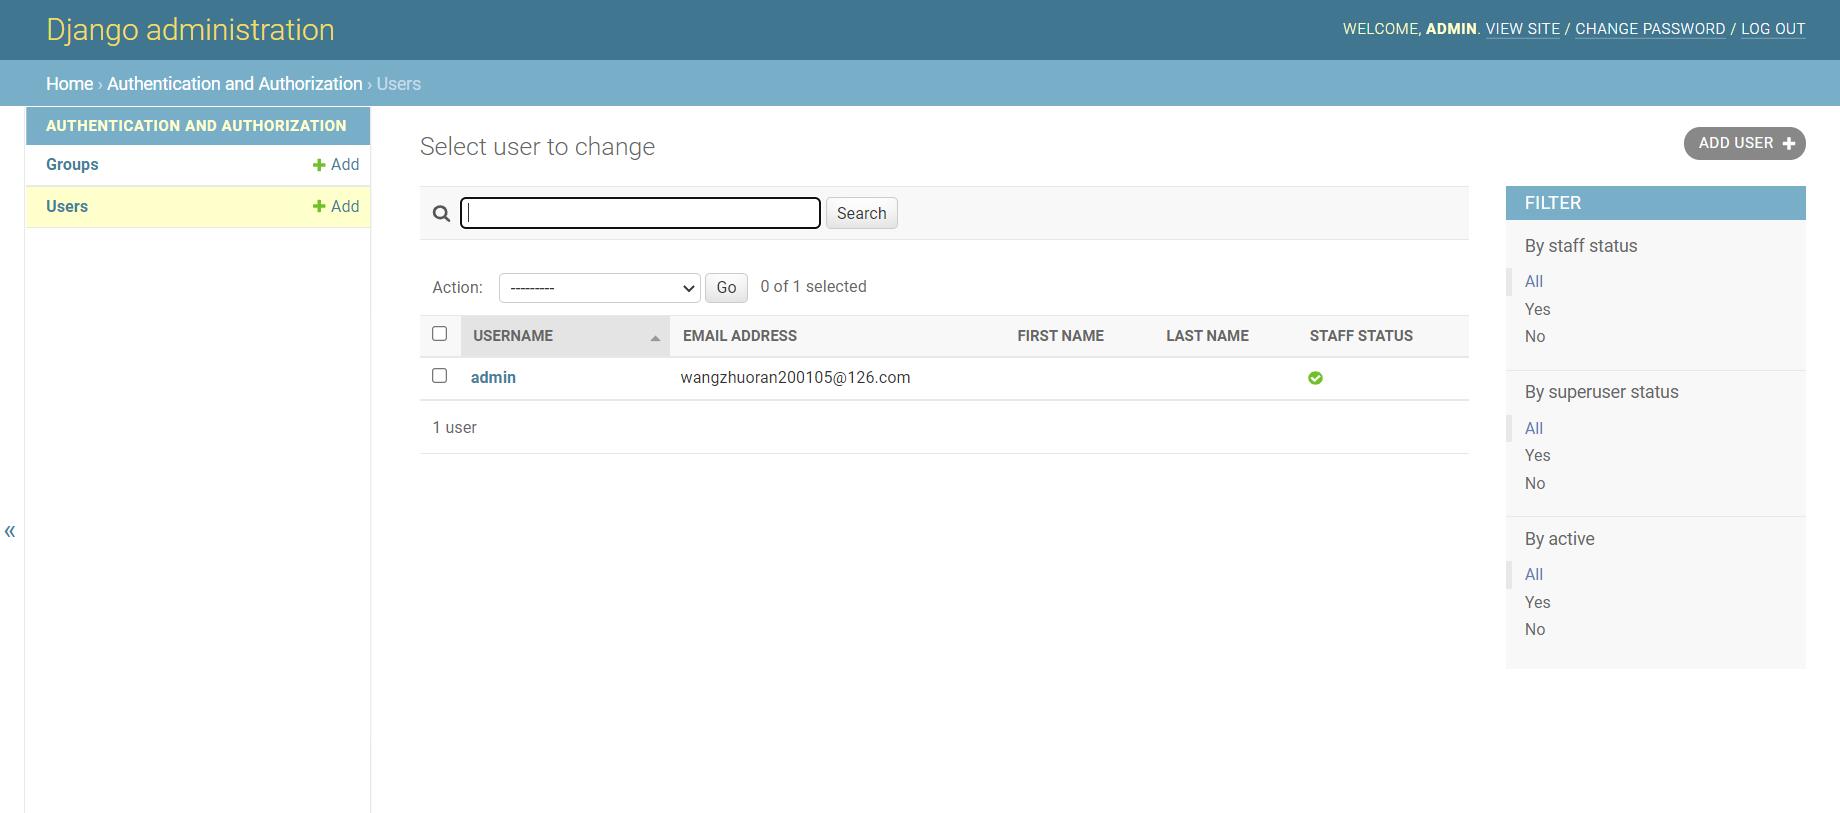Select the checkbox for the admin row
This screenshot has width=1840, height=813.
(439, 376)
